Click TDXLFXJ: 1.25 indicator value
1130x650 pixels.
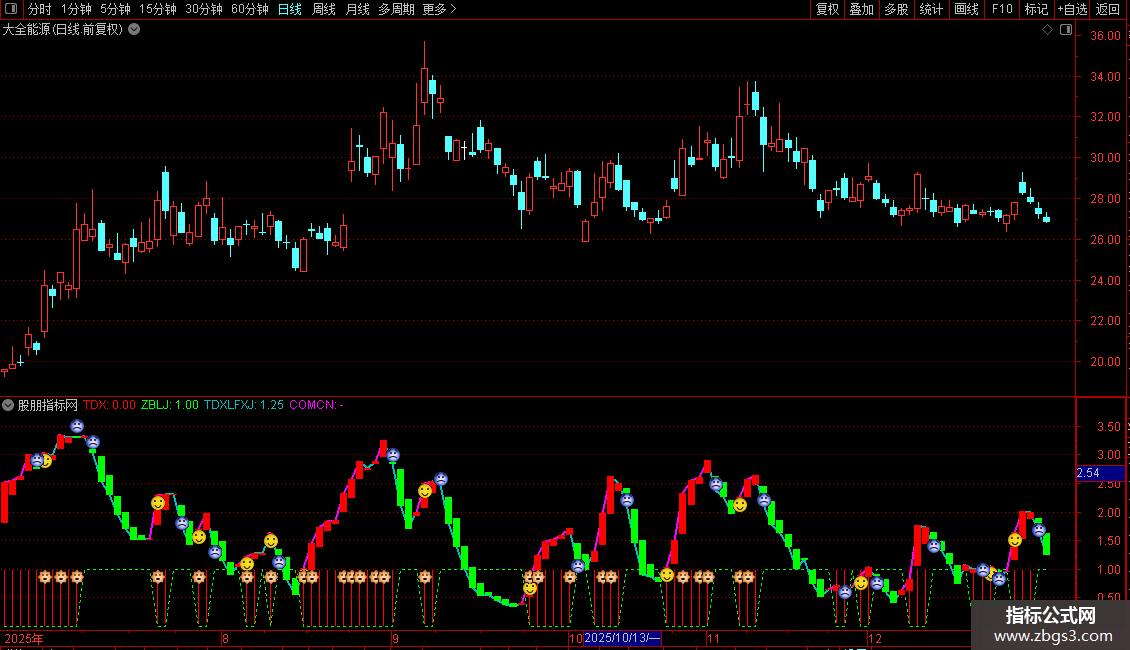244,405
